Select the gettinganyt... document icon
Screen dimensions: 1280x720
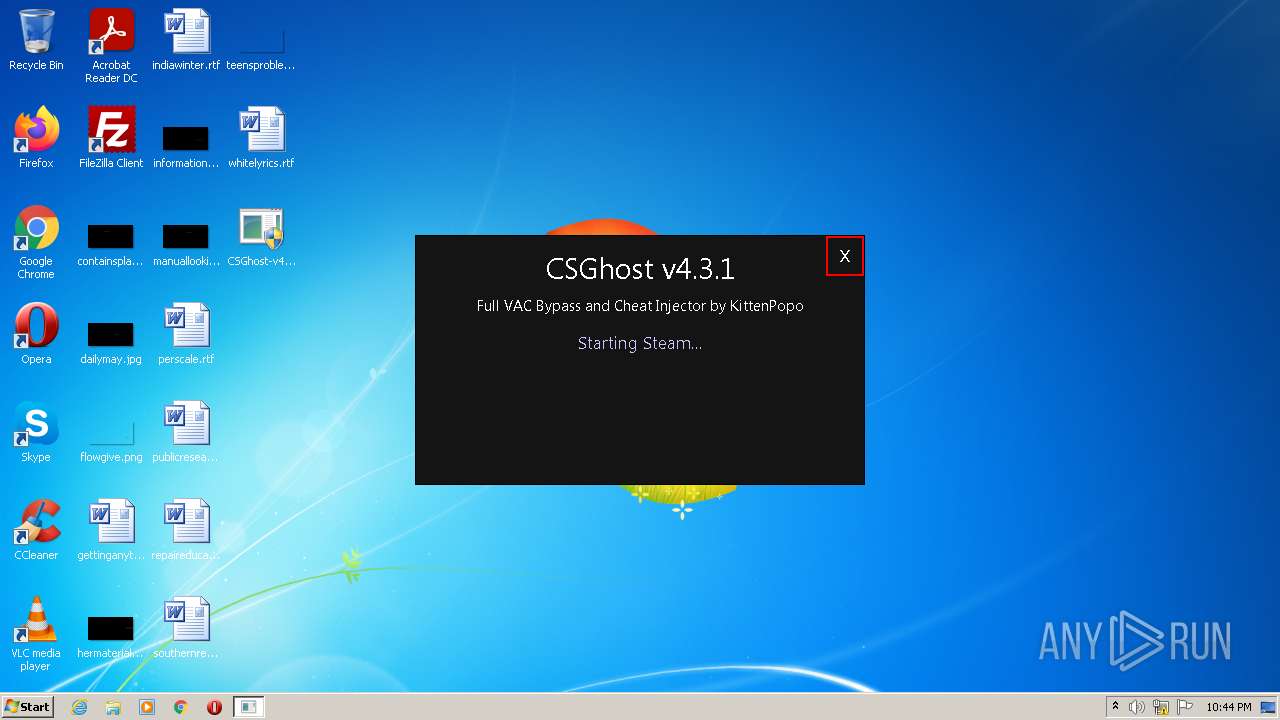pos(111,530)
